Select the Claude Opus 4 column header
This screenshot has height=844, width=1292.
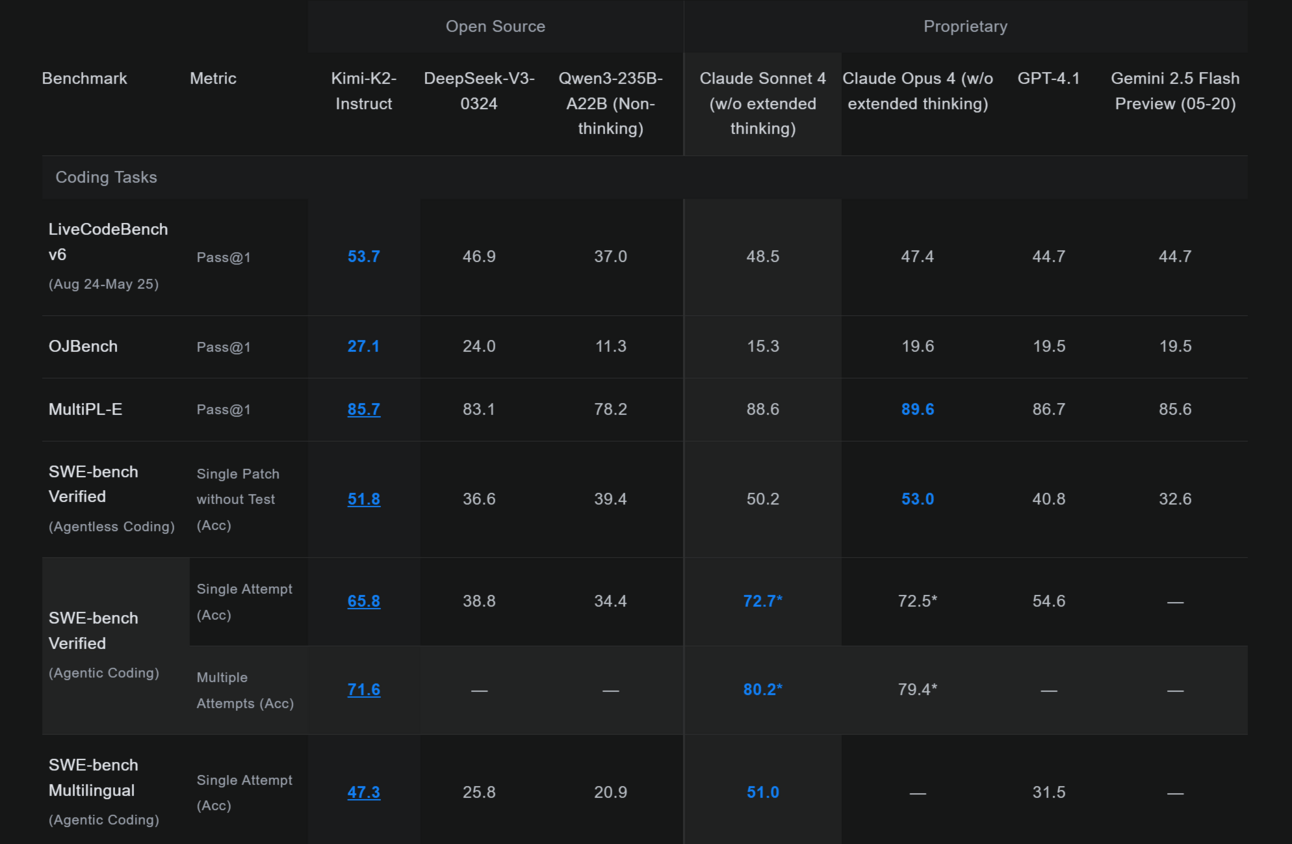[918, 91]
